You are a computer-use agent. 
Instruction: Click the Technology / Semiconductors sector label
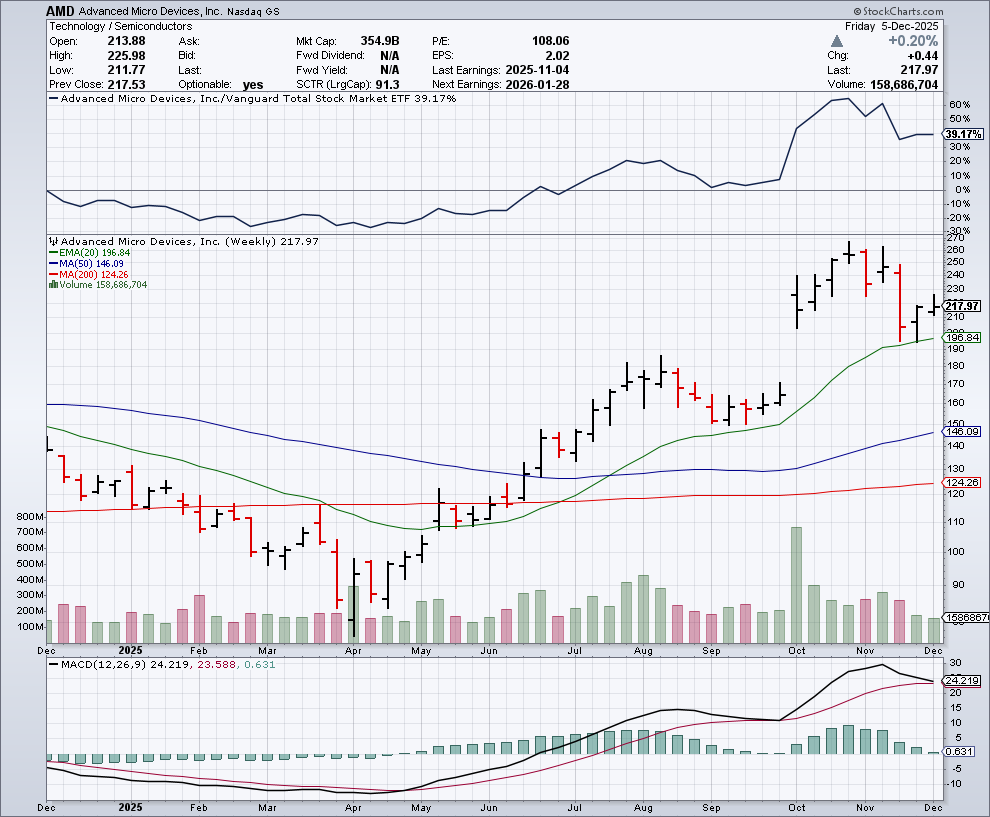[119, 27]
